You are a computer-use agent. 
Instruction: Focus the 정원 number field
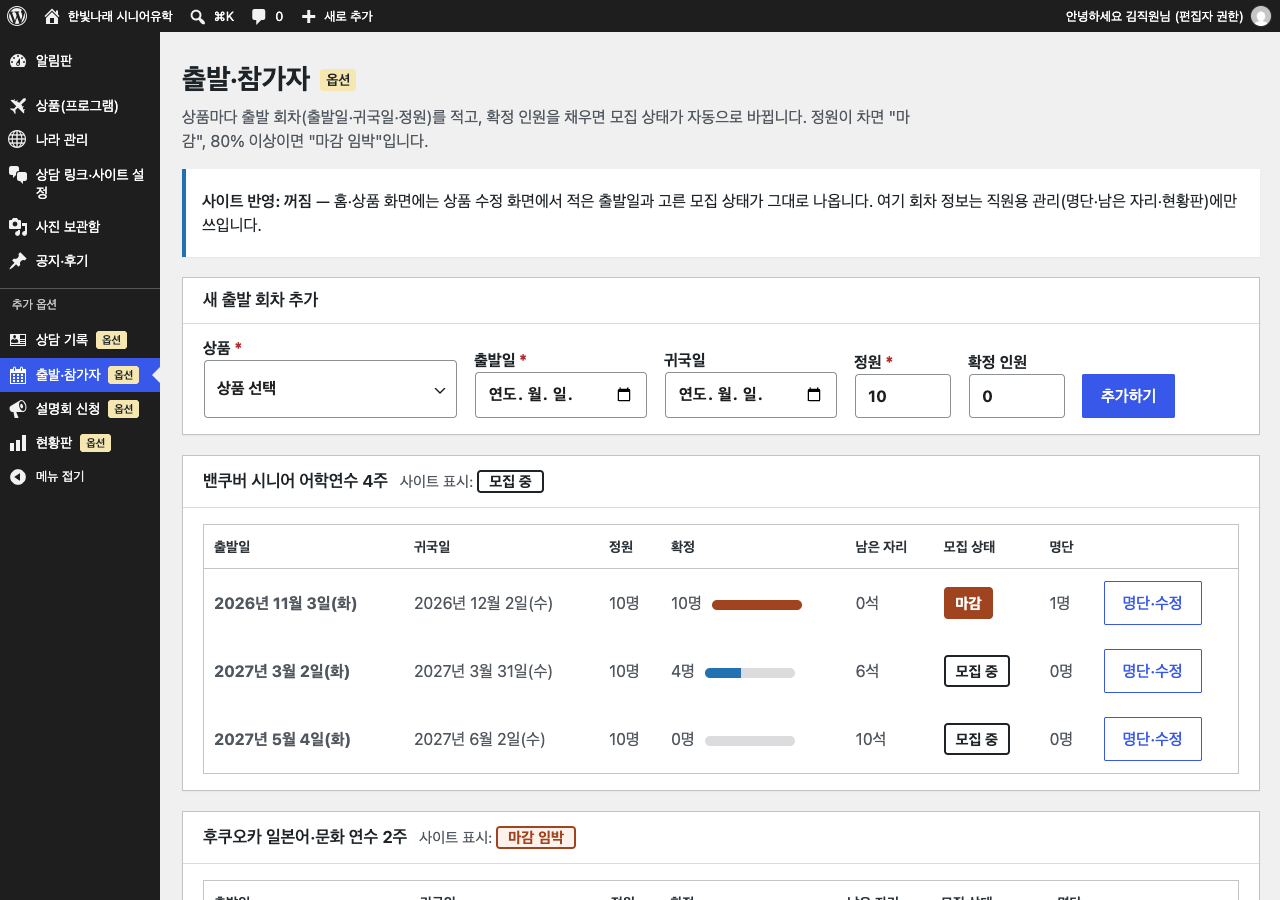click(x=903, y=396)
